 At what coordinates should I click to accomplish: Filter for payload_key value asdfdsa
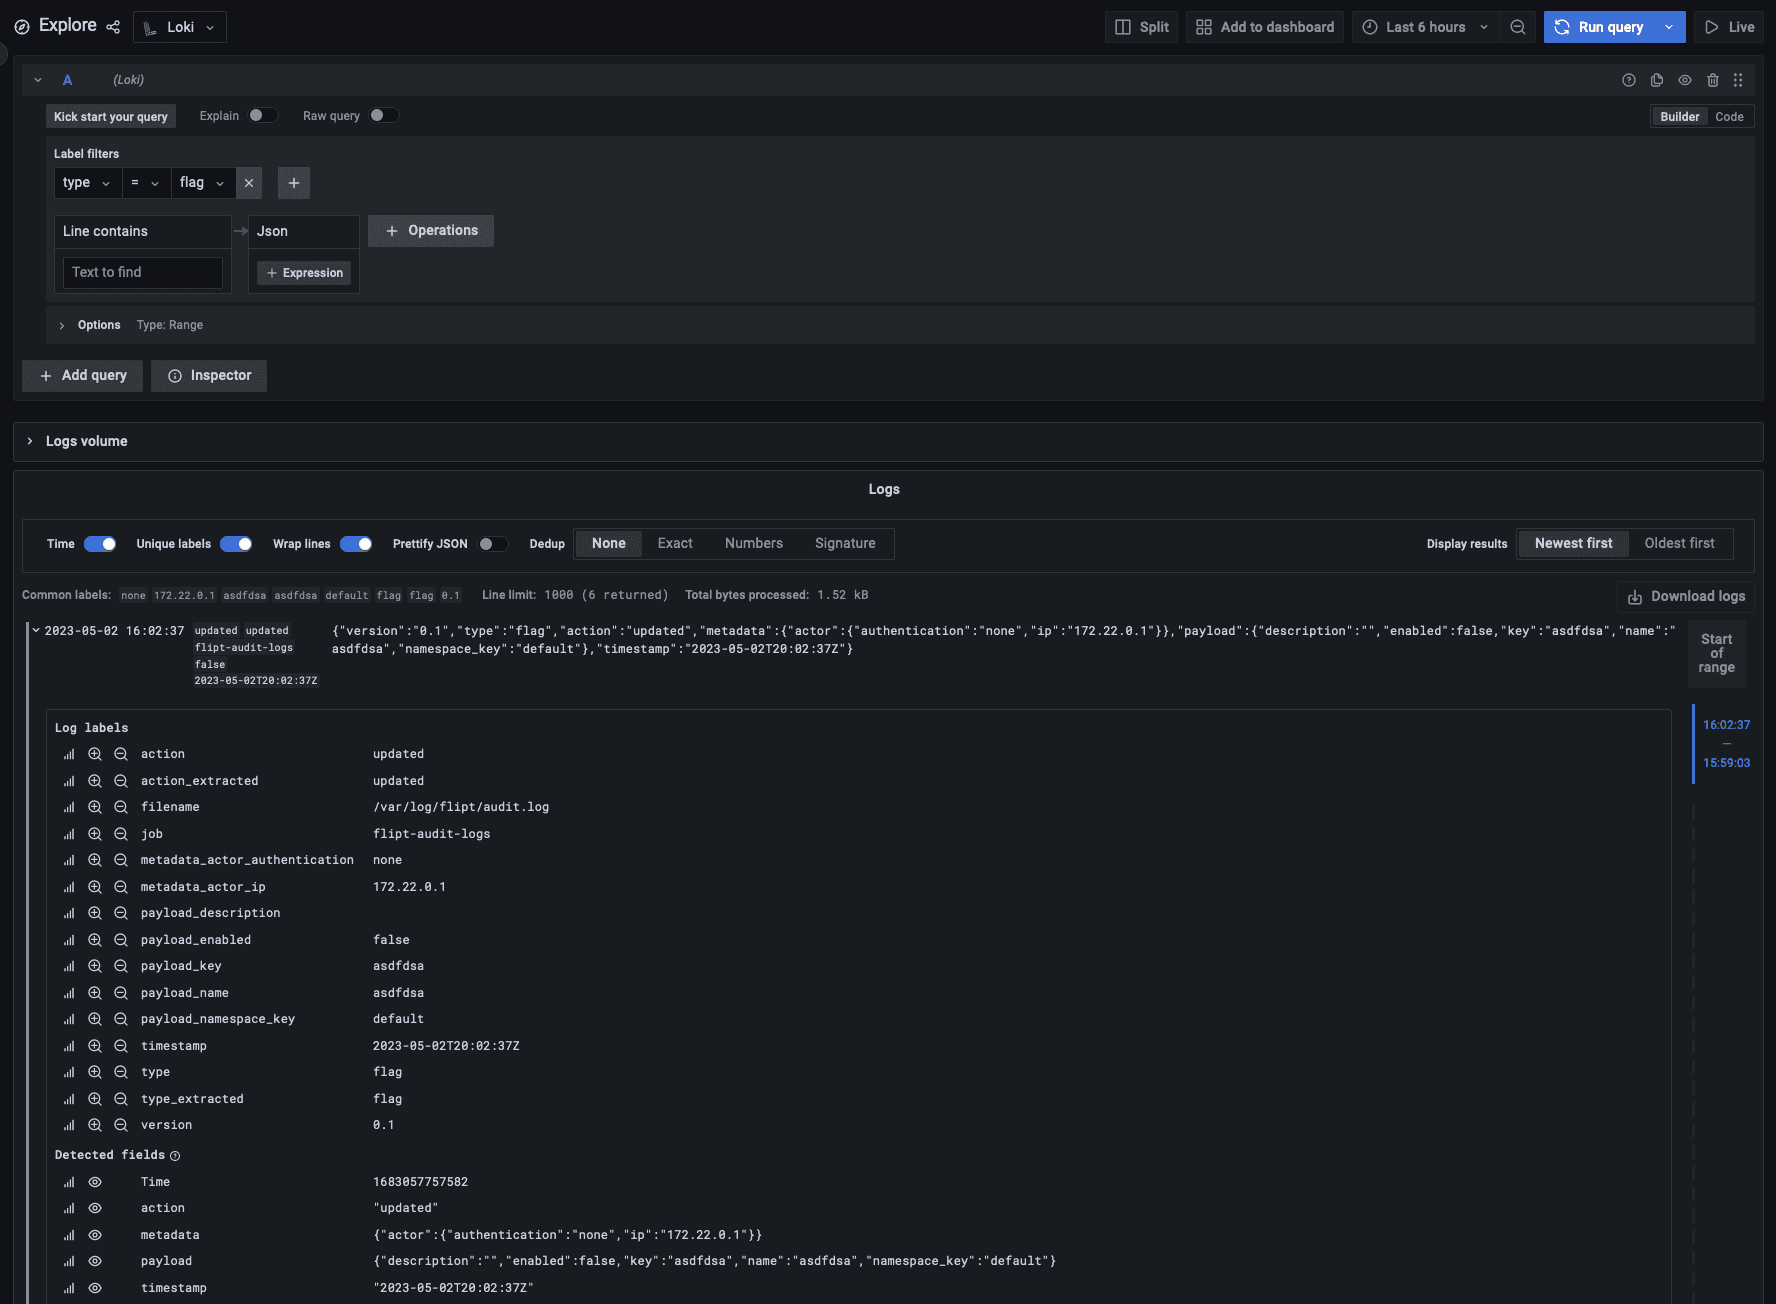(95, 966)
